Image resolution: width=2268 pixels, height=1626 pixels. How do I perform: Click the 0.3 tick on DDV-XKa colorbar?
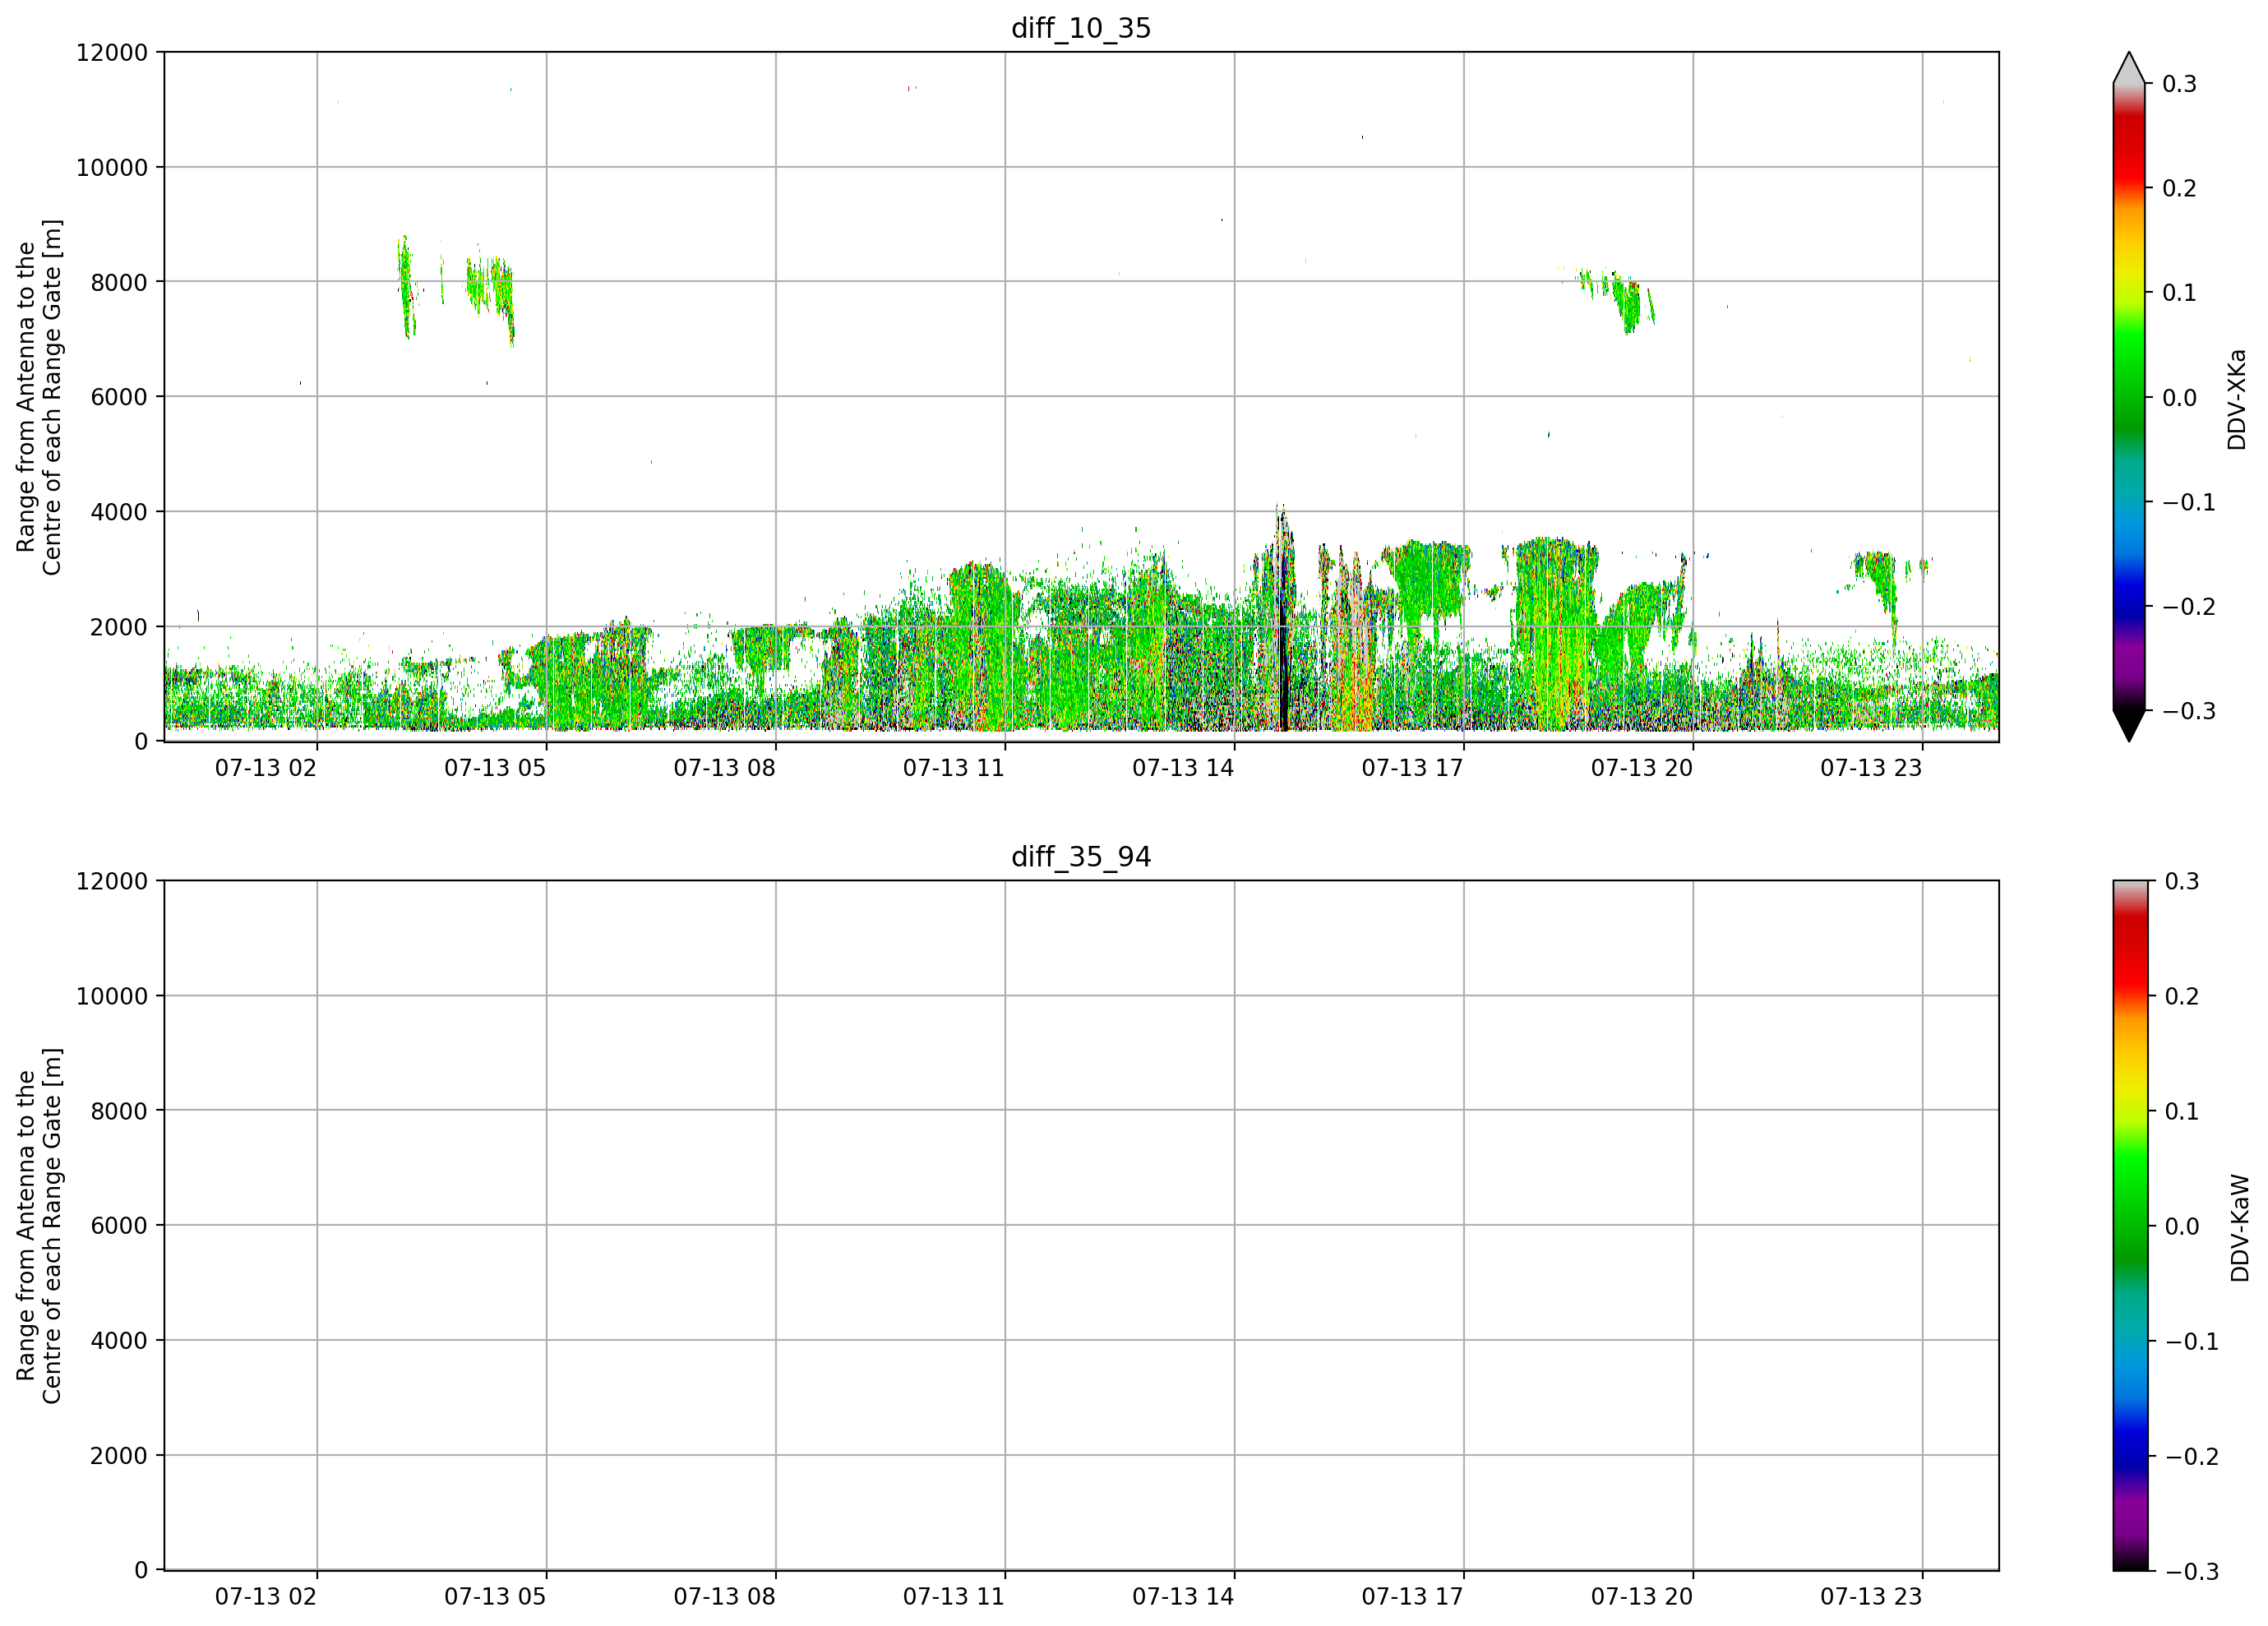2179,84
